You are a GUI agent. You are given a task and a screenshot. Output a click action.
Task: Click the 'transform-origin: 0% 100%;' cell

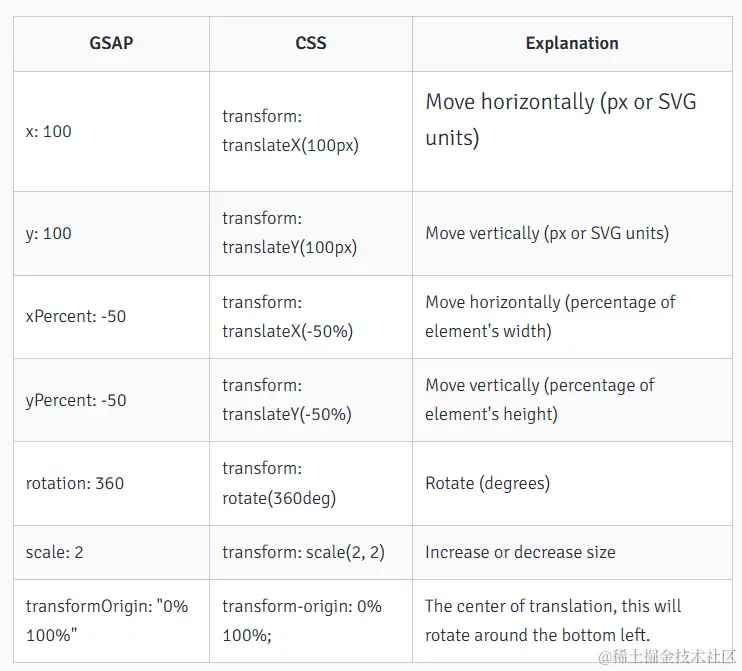(311, 621)
